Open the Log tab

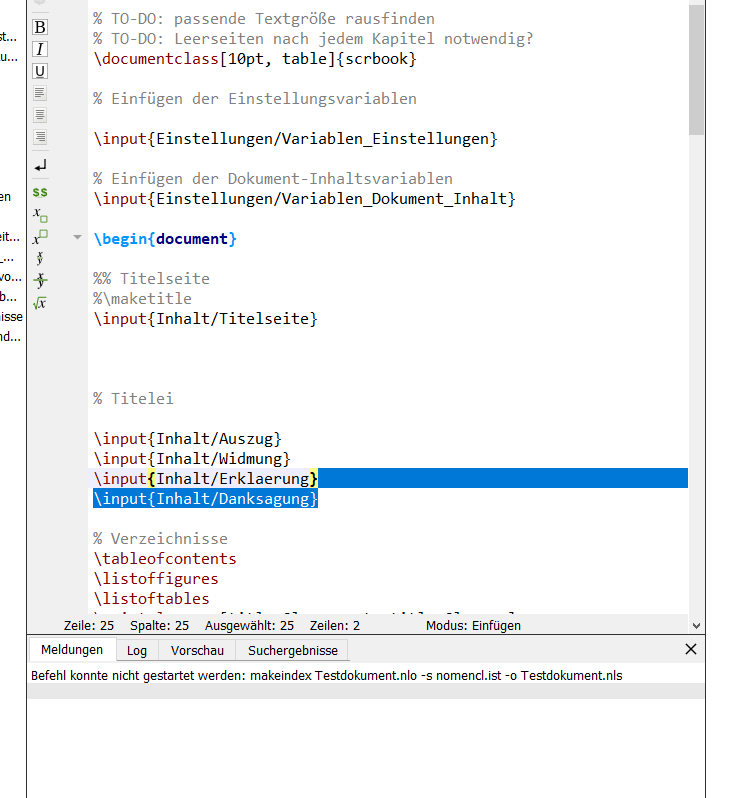point(137,650)
